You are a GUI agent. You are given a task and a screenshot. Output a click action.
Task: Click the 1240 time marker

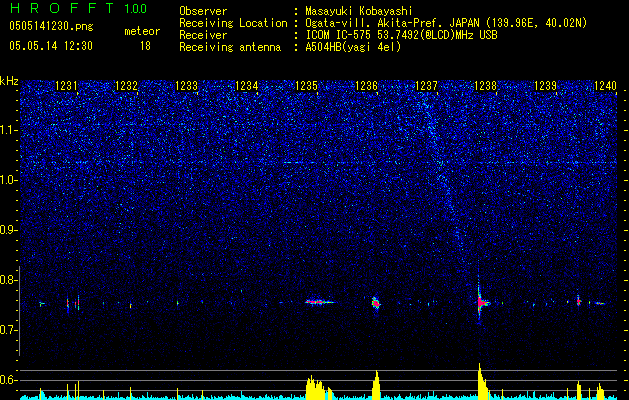point(605,86)
